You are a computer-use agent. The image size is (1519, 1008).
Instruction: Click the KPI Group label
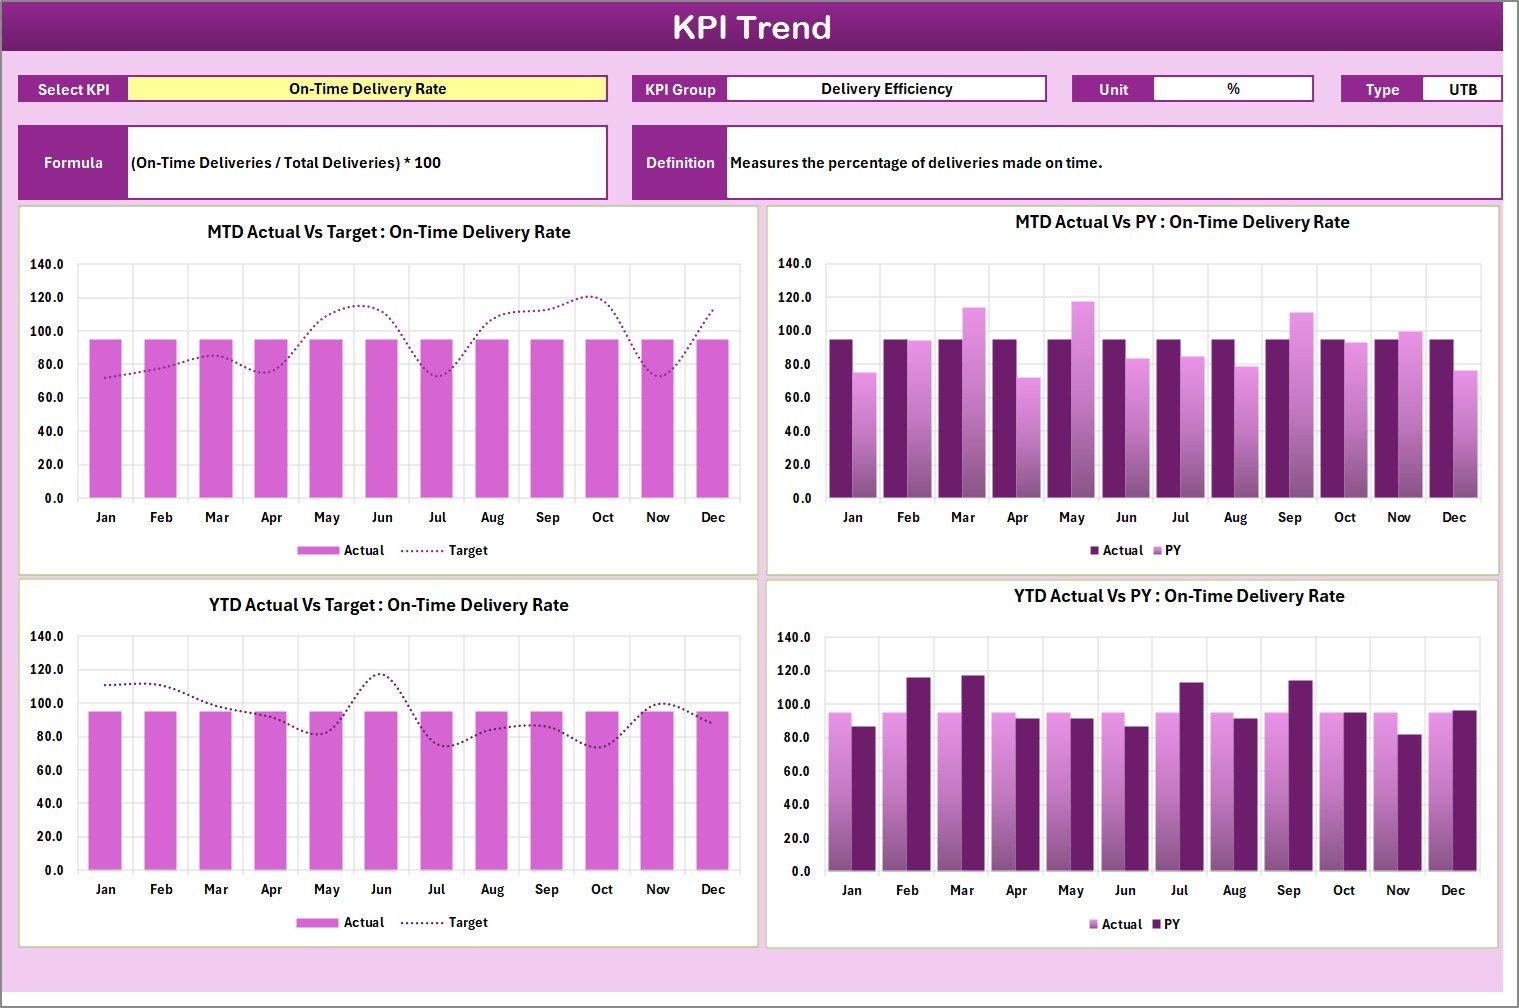pyautogui.click(x=679, y=88)
